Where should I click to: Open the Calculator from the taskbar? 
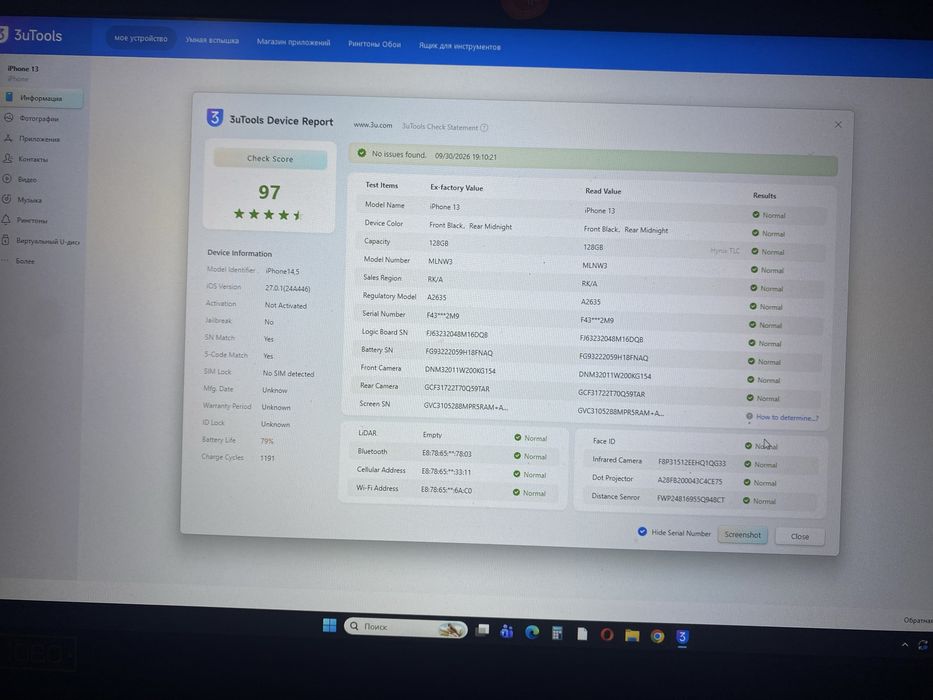click(x=557, y=633)
